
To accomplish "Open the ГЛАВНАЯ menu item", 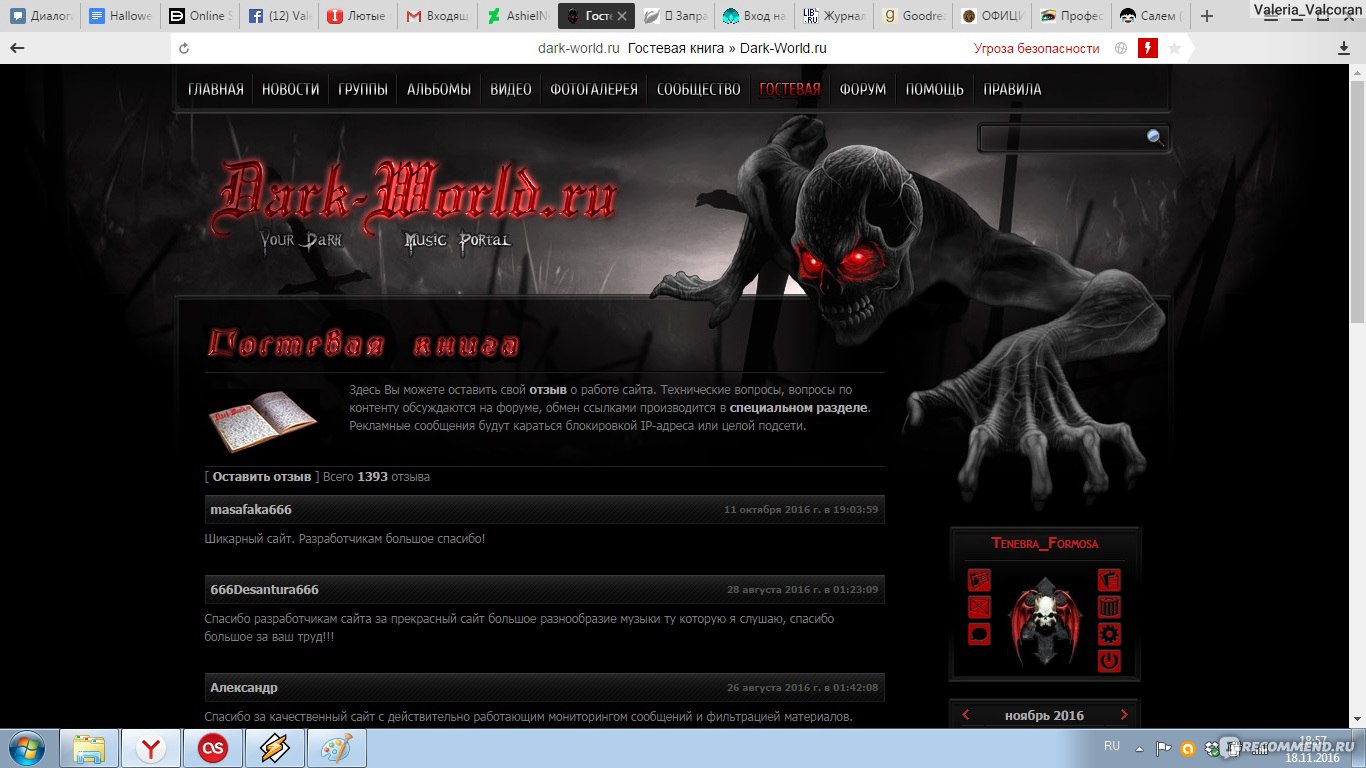I will point(216,89).
